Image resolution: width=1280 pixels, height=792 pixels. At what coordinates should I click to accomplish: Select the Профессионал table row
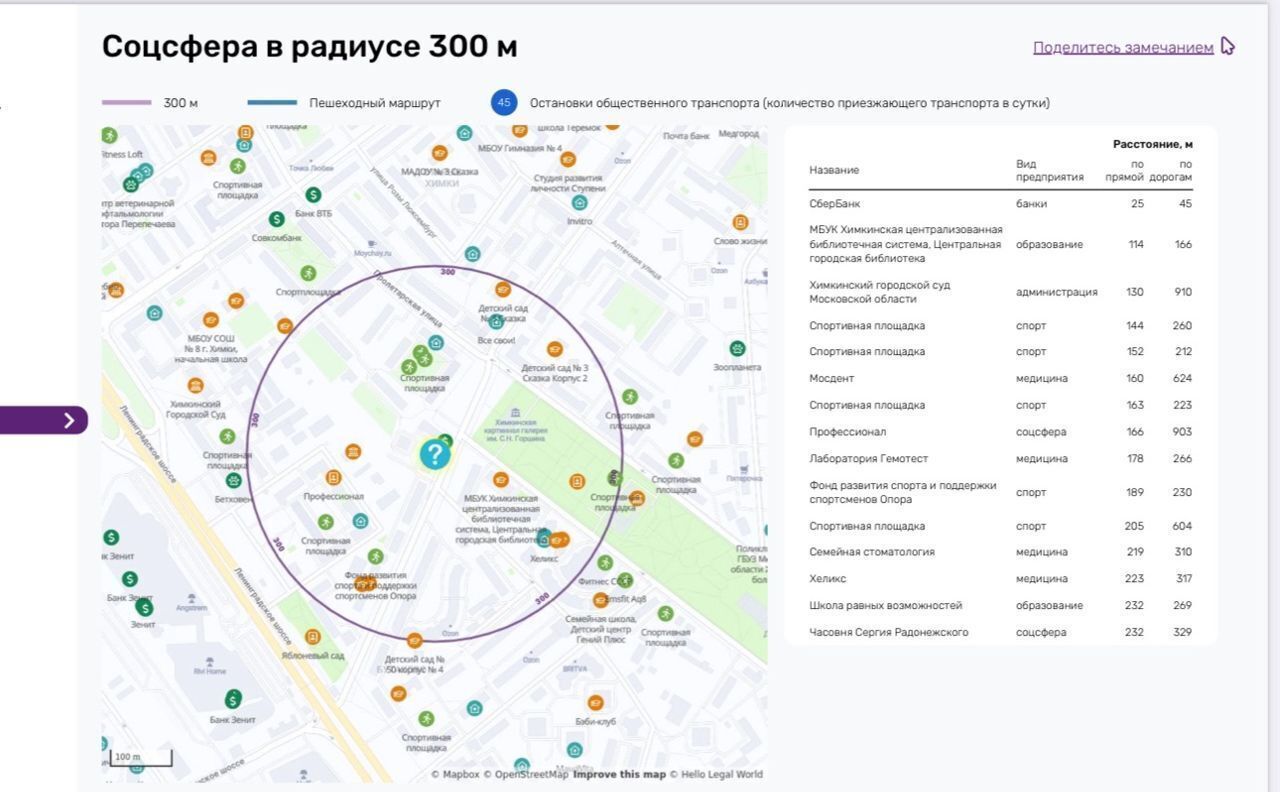[x=1000, y=432]
